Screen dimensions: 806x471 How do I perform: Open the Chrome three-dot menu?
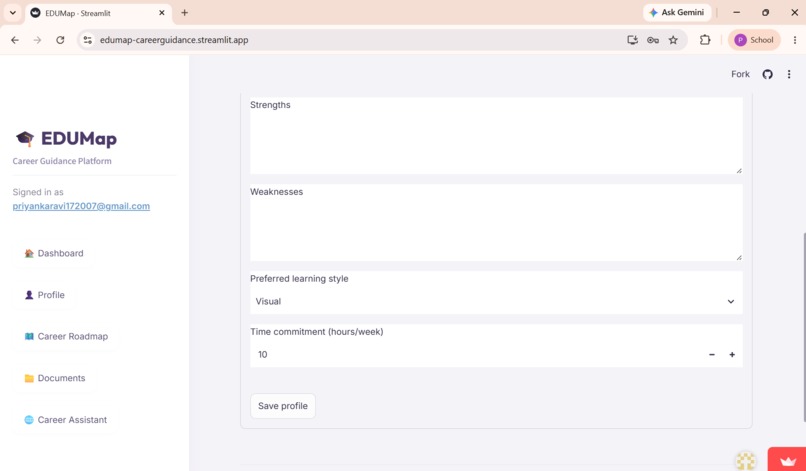795,40
